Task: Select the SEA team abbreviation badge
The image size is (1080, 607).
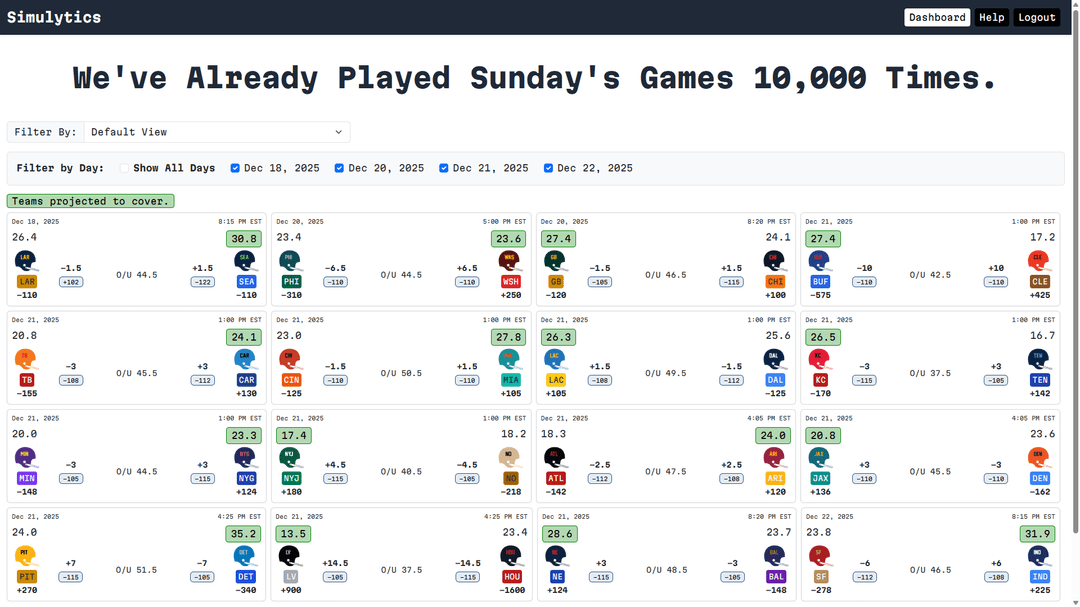Action: pyautogui.click(x=246, y=282)
